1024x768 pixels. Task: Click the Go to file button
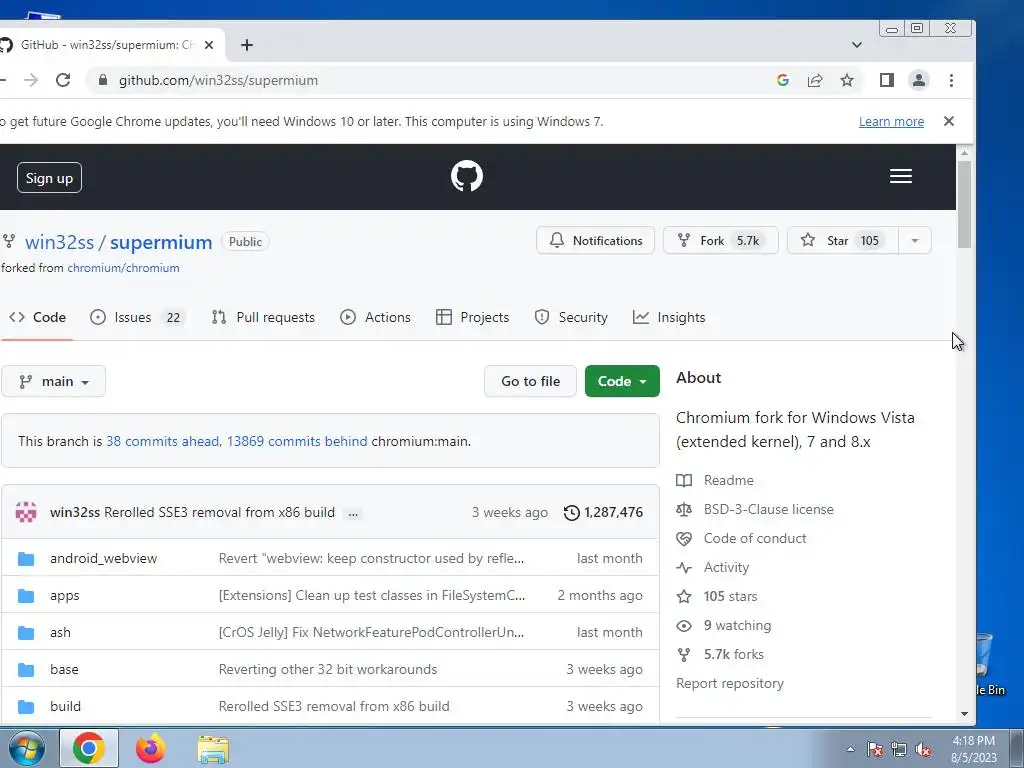tap(530, 381)
